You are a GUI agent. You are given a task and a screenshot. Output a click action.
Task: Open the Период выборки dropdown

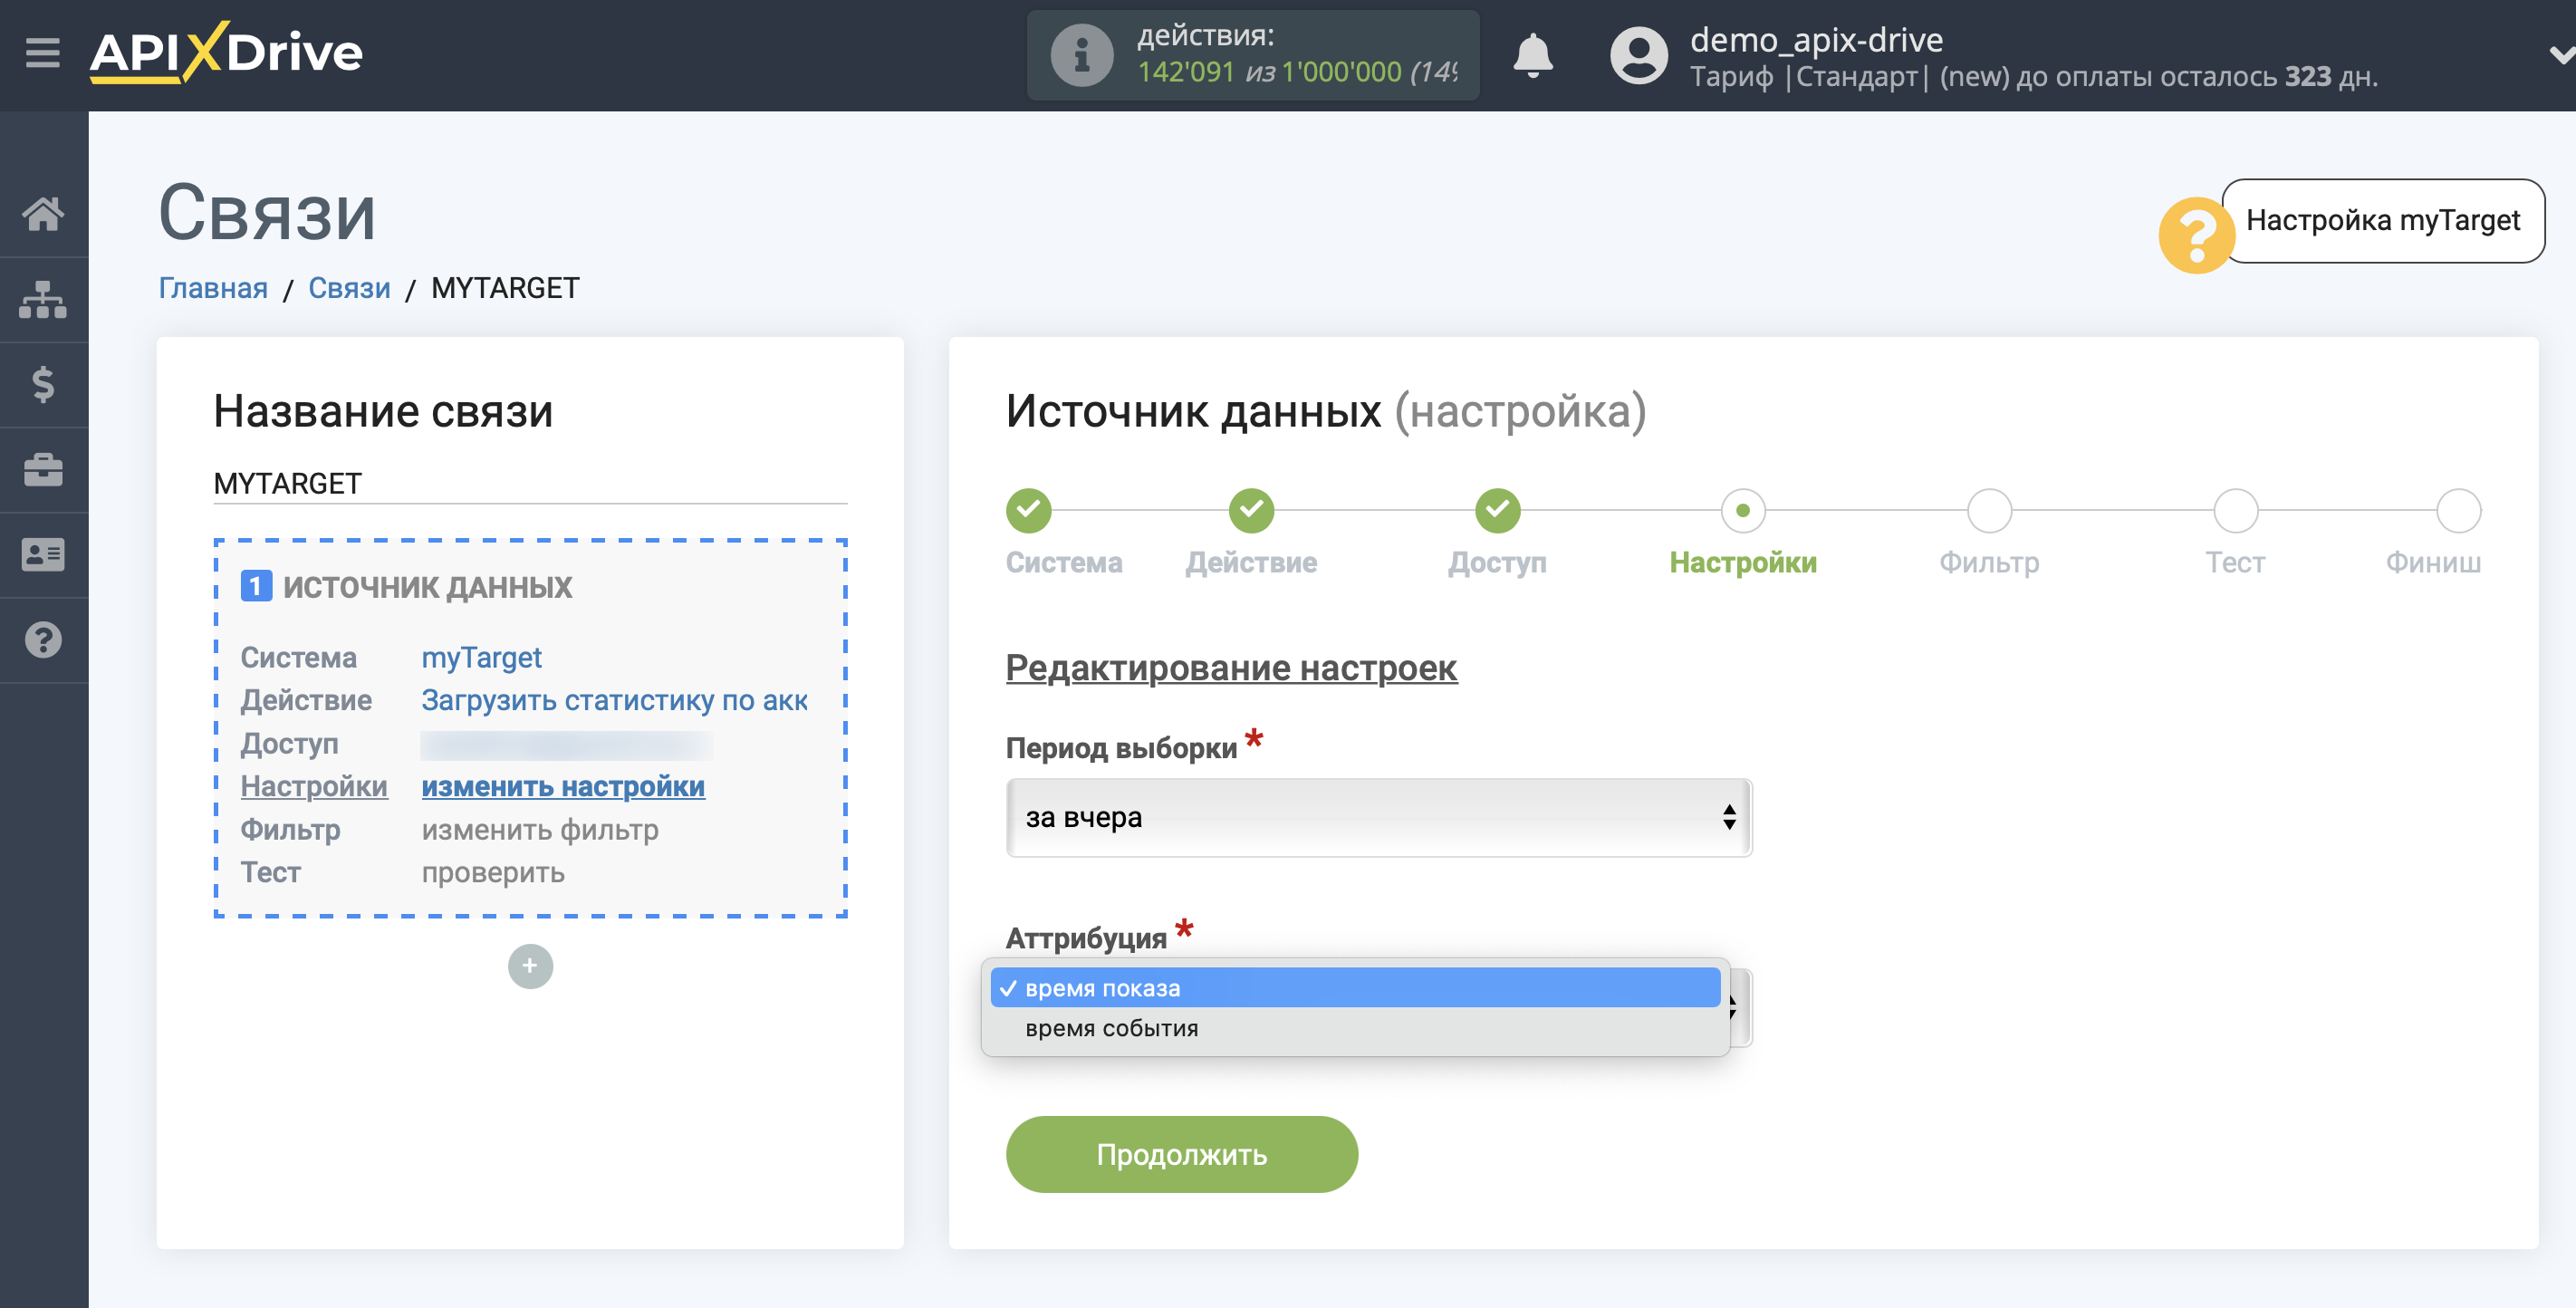pyautogui.click(x=1378, y=817)
